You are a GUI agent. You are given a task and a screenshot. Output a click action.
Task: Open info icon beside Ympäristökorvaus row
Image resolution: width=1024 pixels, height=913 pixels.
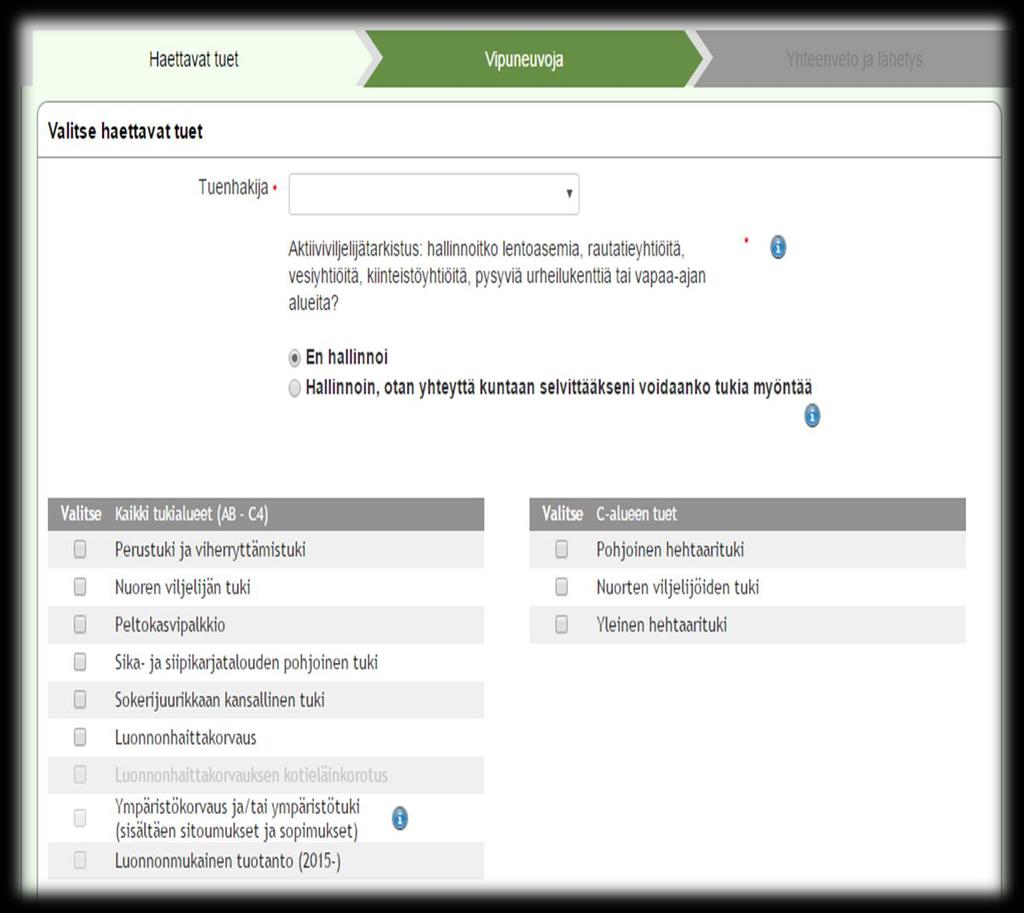point(400,818)
